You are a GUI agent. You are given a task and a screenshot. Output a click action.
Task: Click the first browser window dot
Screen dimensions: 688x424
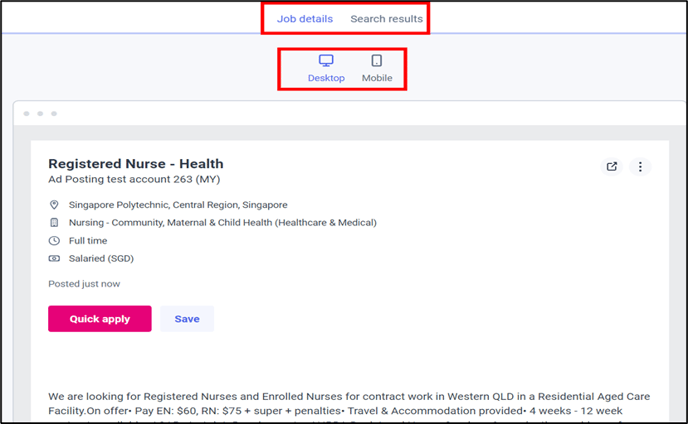click(x=26, y=114)
